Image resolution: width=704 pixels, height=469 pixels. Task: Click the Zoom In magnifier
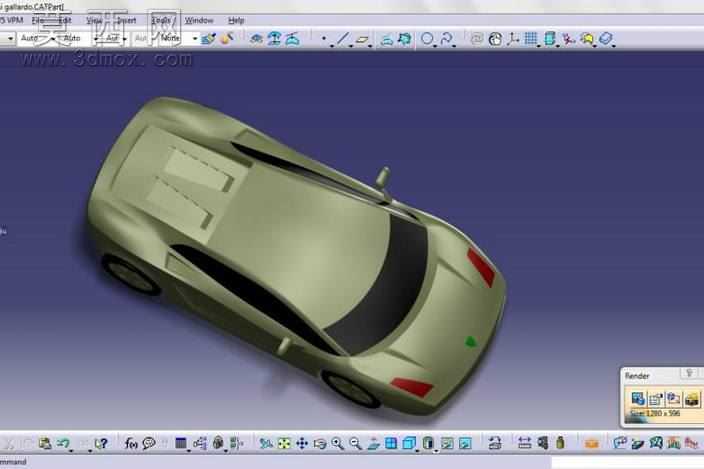click(x=338, y=444)
